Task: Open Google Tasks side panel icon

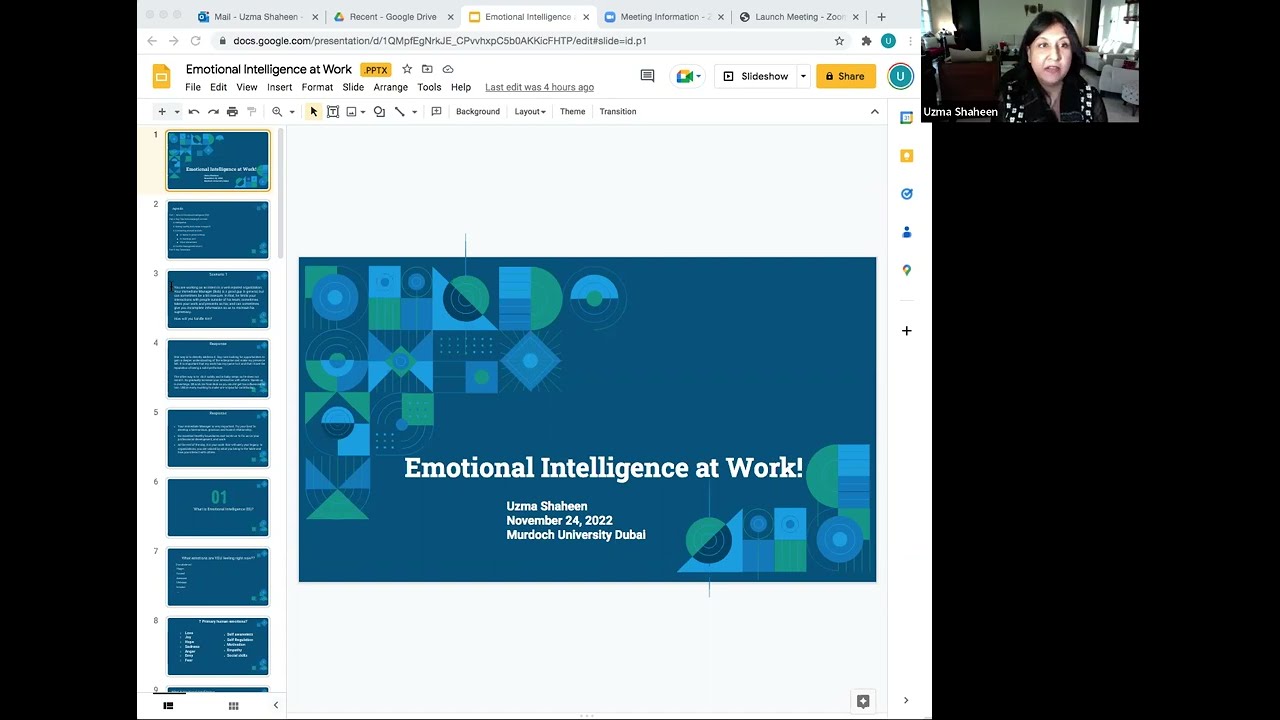Action: [907, 194]
